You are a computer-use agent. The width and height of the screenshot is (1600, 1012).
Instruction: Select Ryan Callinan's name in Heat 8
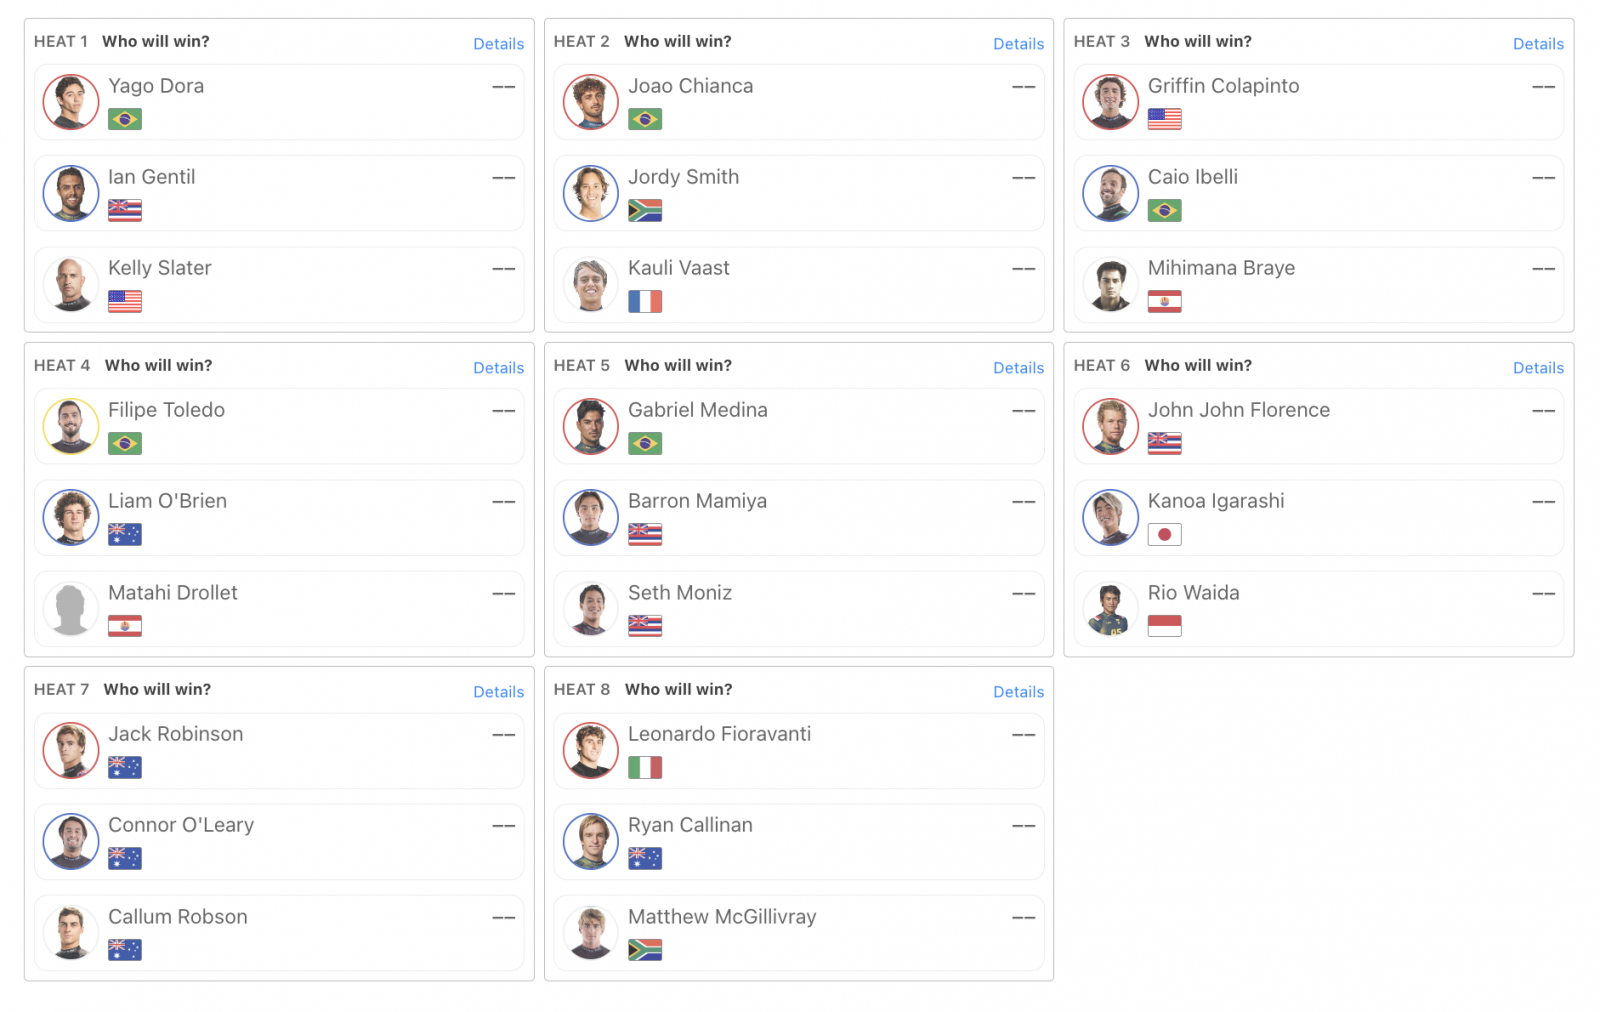(690, 825)
